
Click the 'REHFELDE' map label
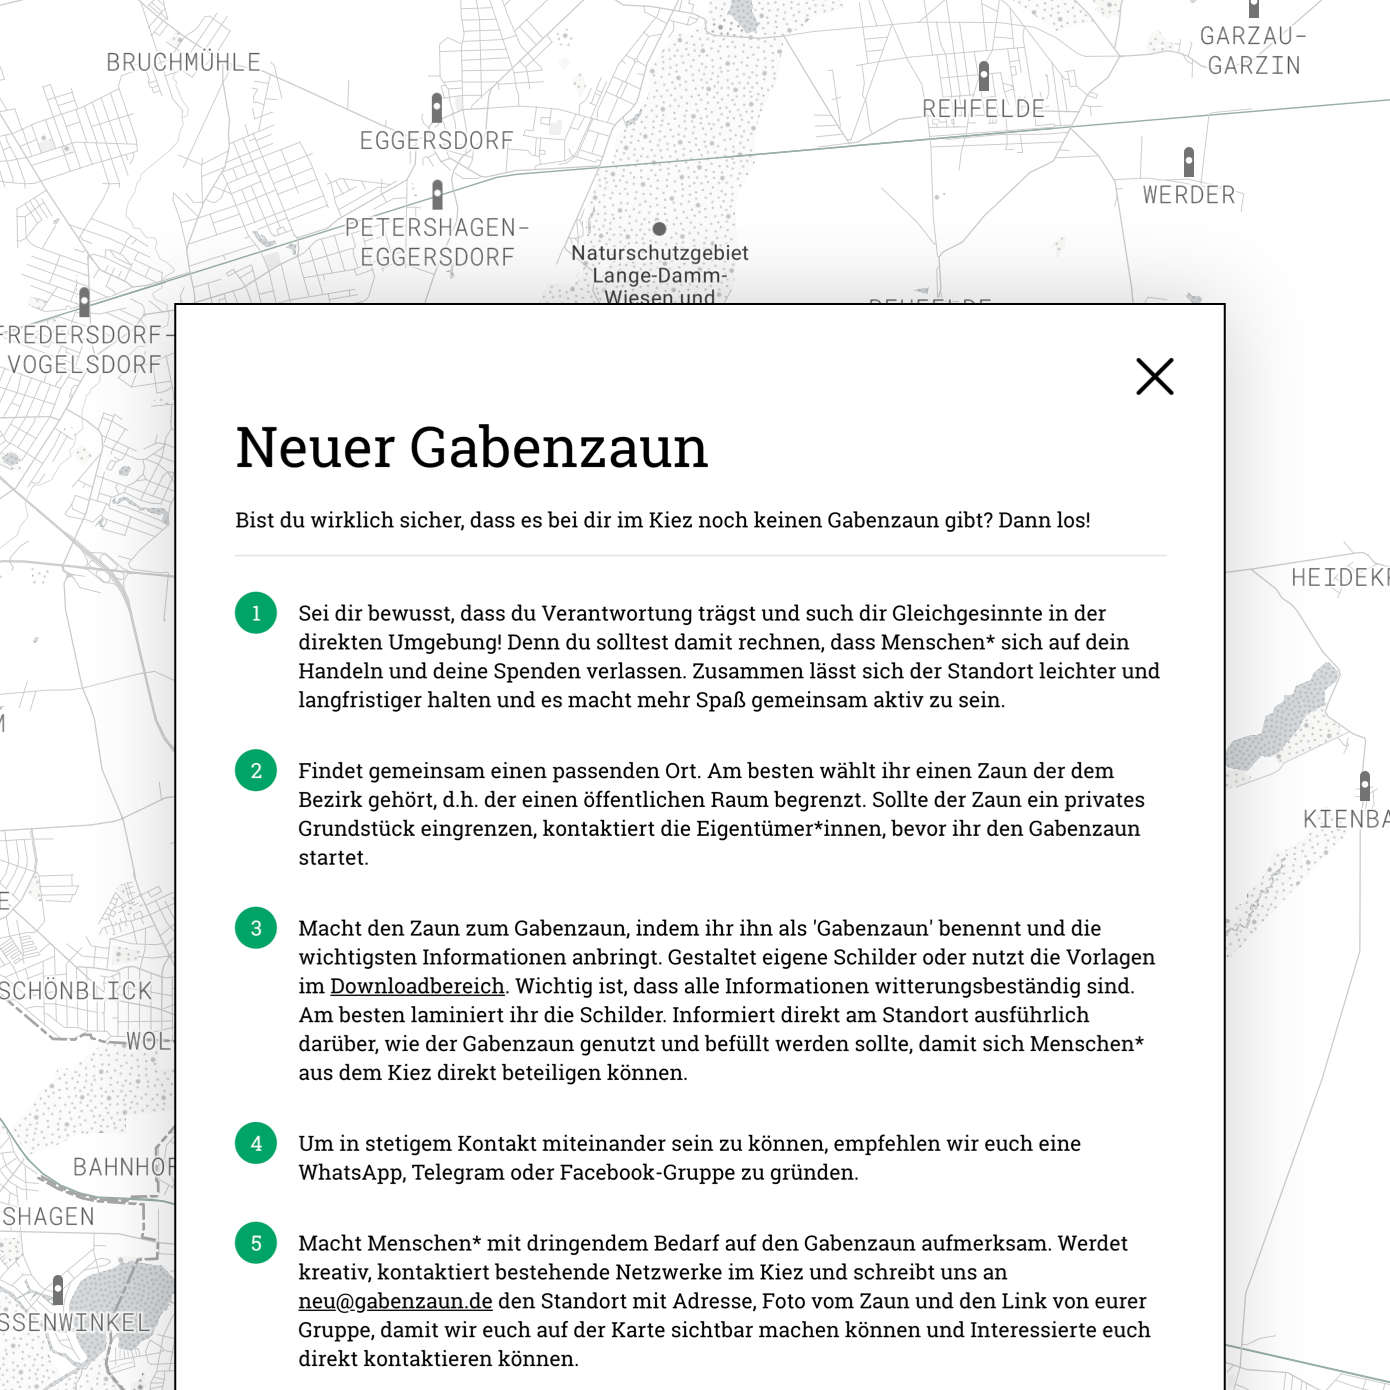984,109
